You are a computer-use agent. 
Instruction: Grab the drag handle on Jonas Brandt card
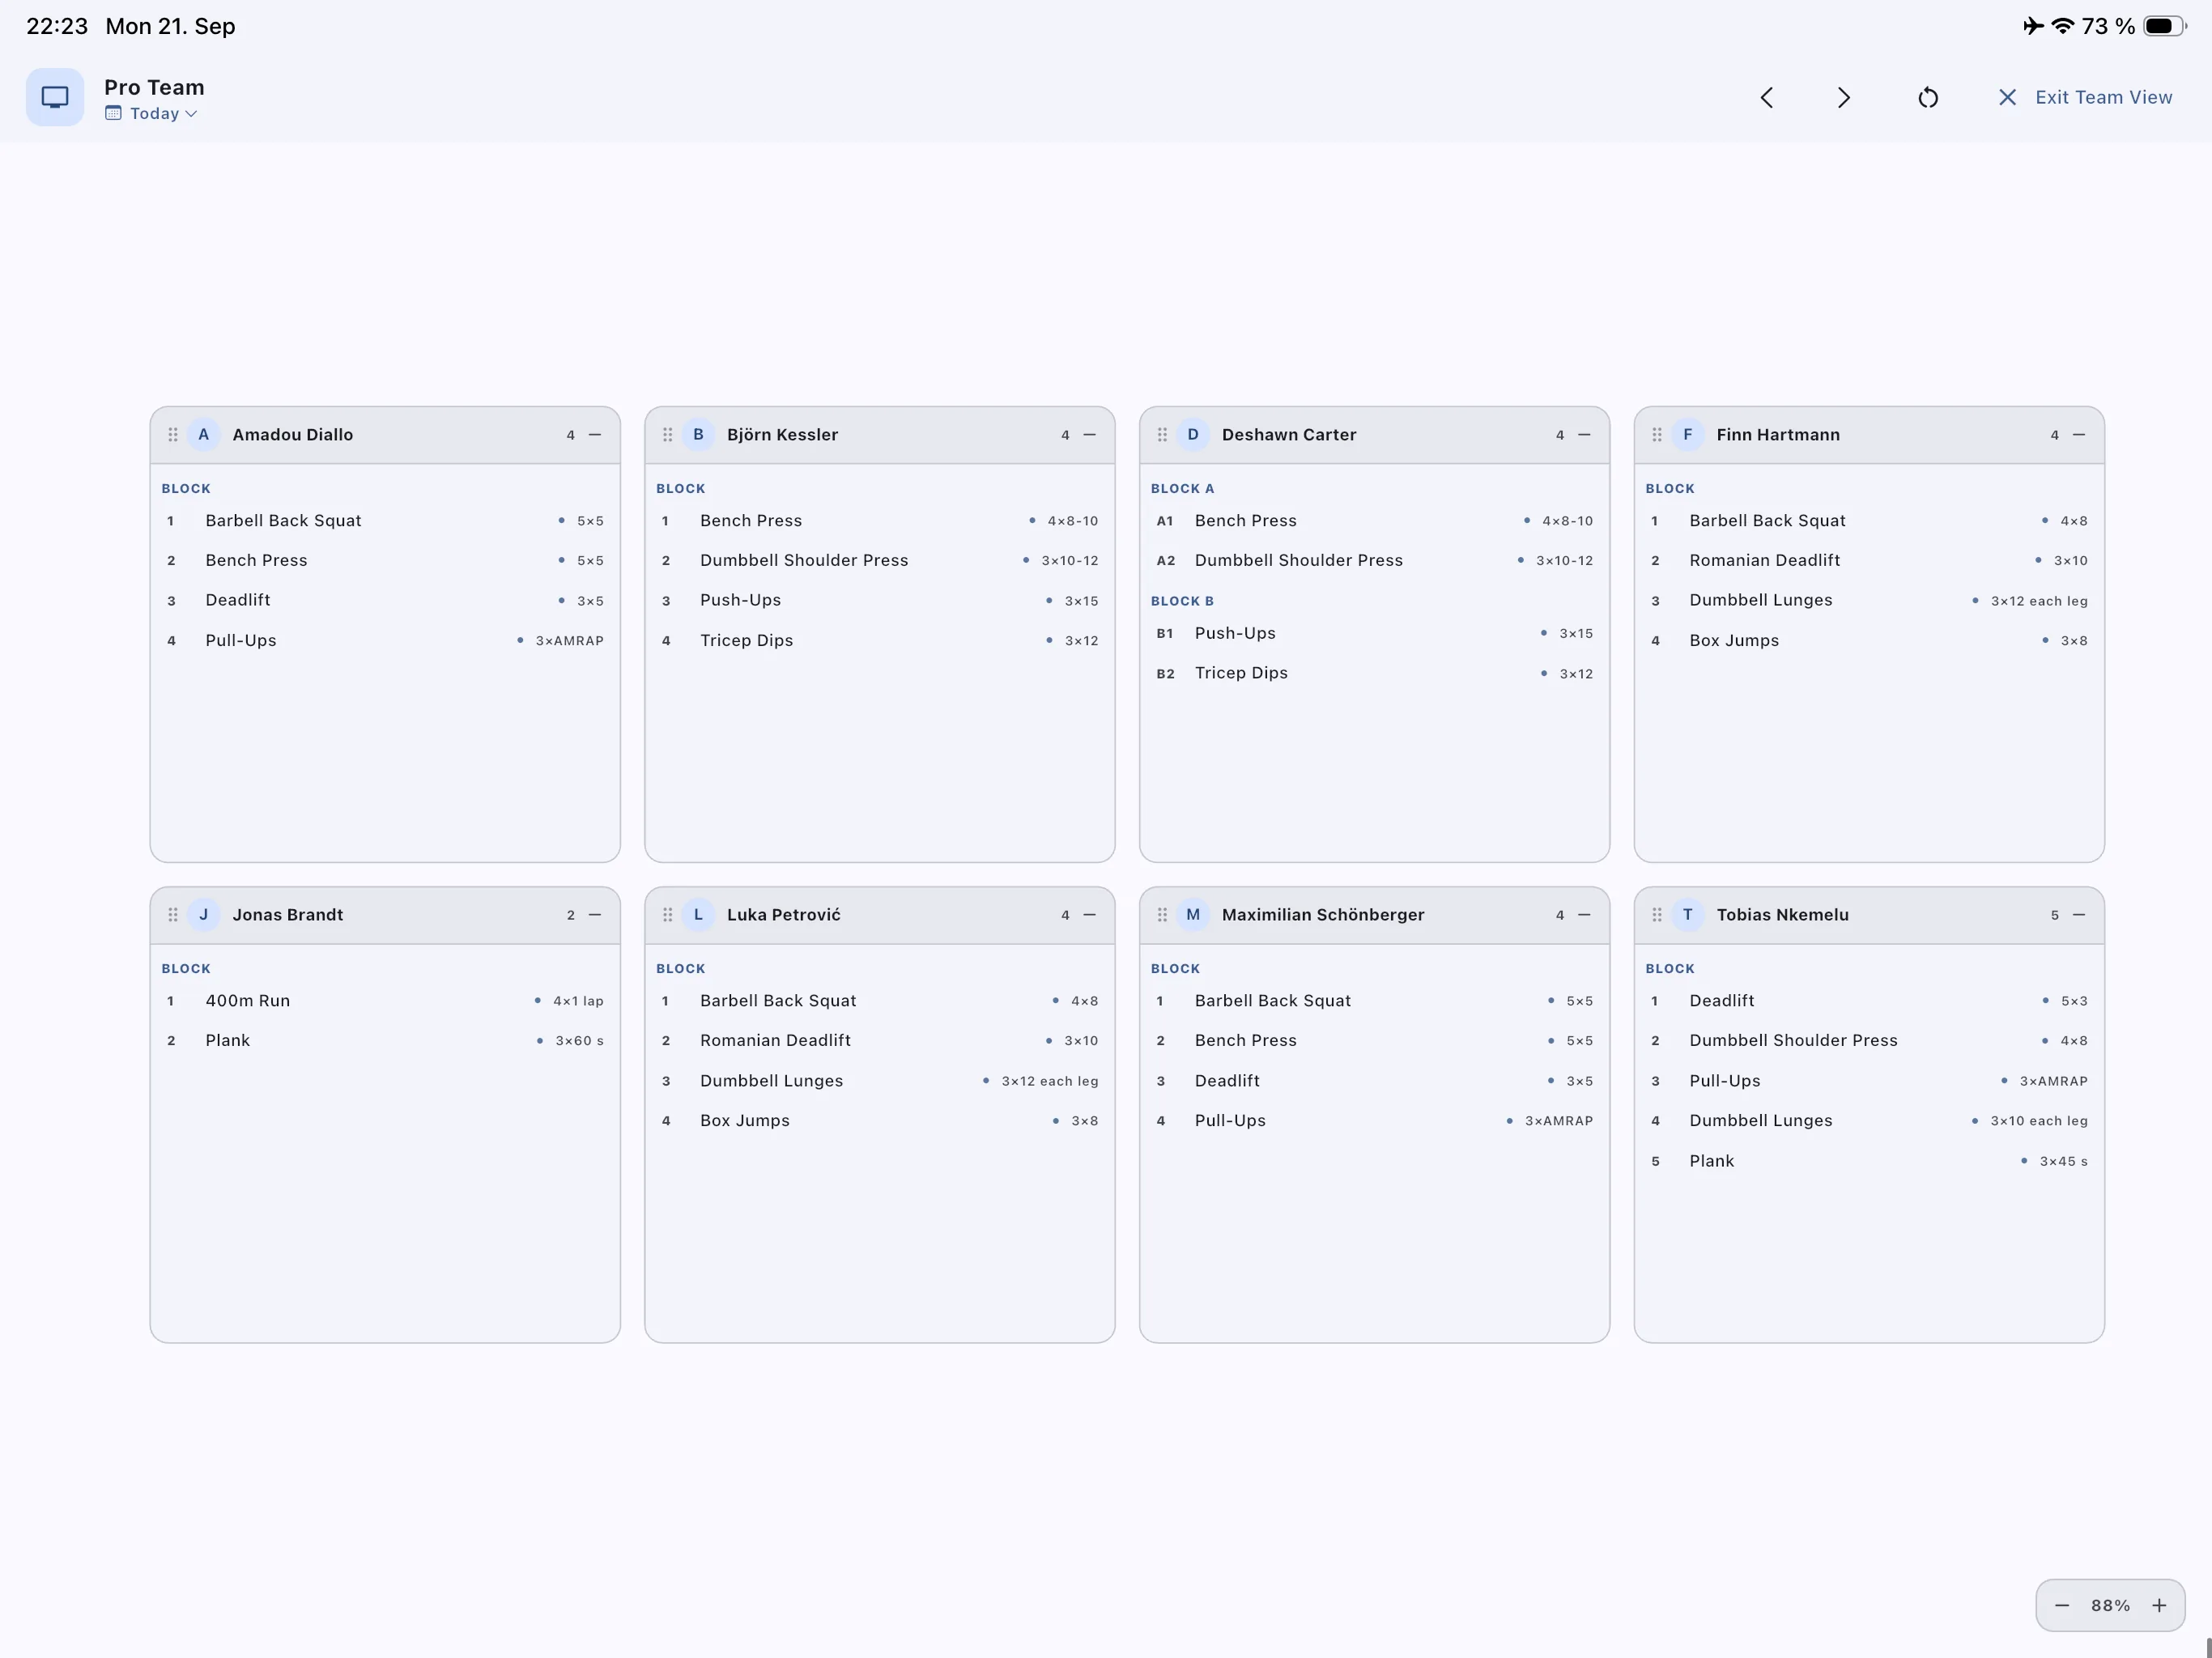tap(173, 915)
